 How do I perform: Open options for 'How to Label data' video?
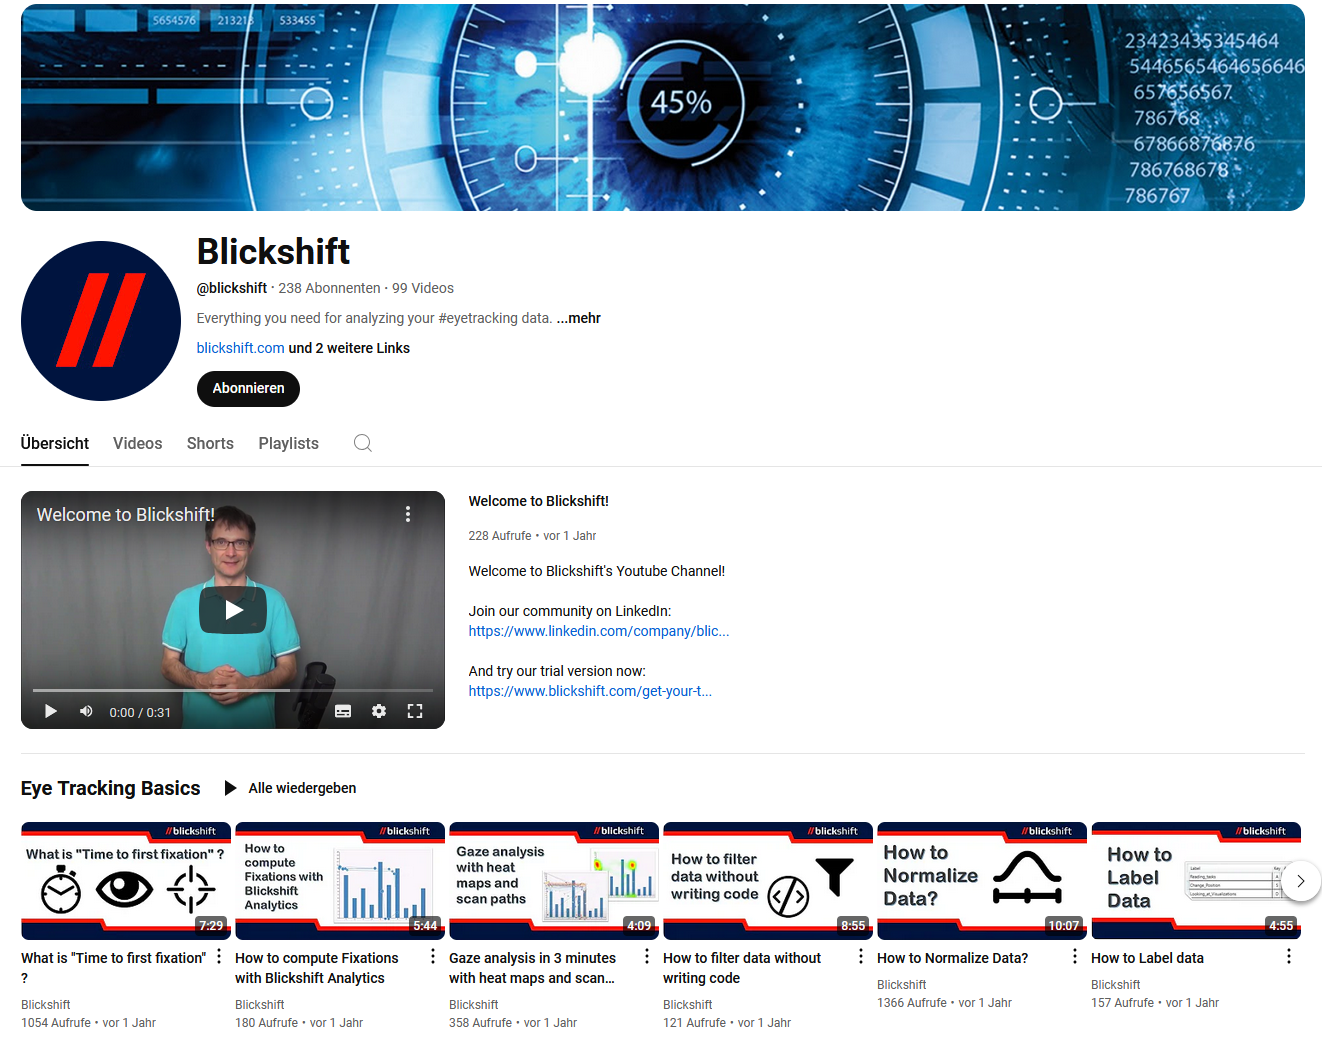(x=1289, y=957)
